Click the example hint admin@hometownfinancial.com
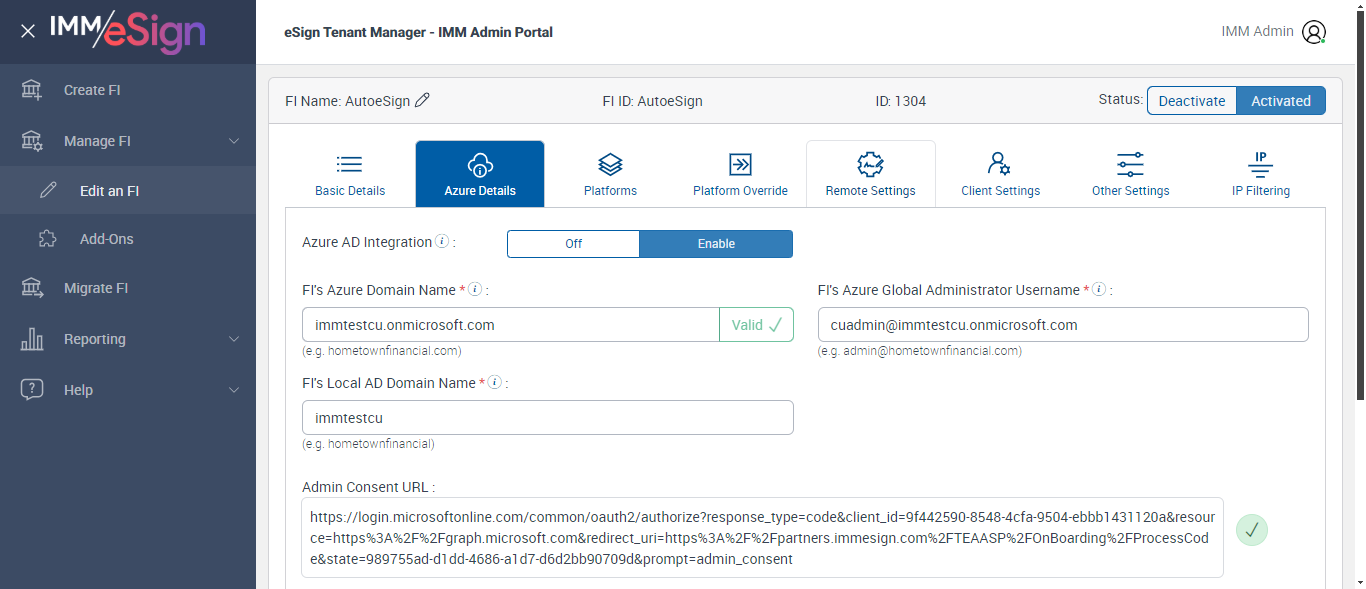The image size is (1366, 589). (x=920, y=351)
